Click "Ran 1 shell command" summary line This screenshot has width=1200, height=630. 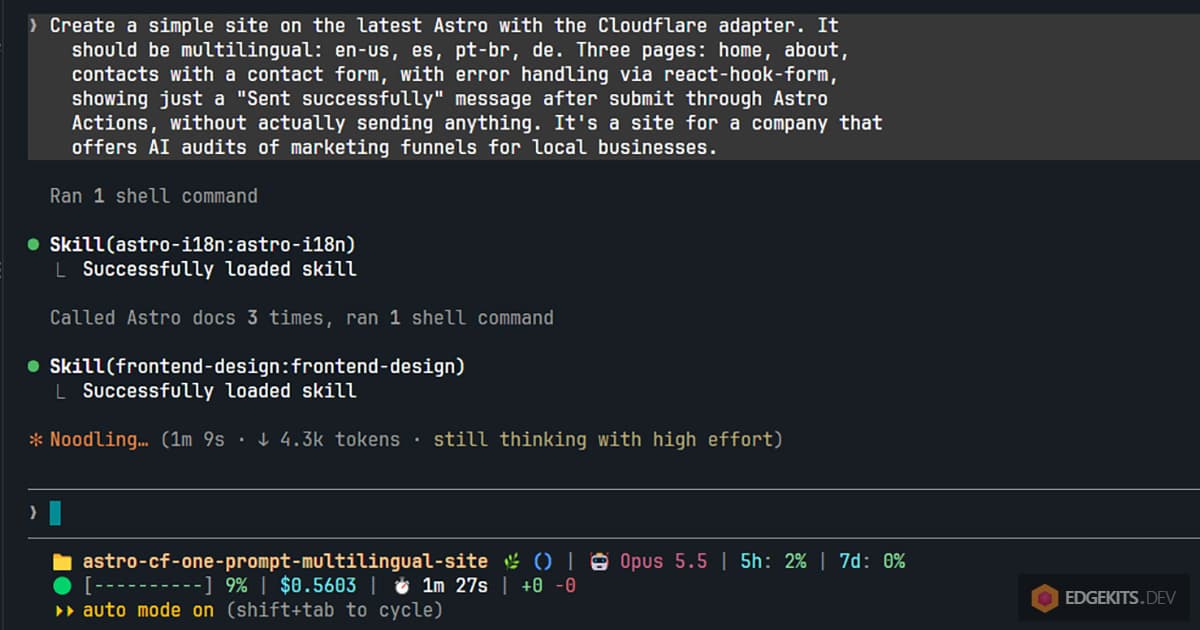[x=154, y=196]
